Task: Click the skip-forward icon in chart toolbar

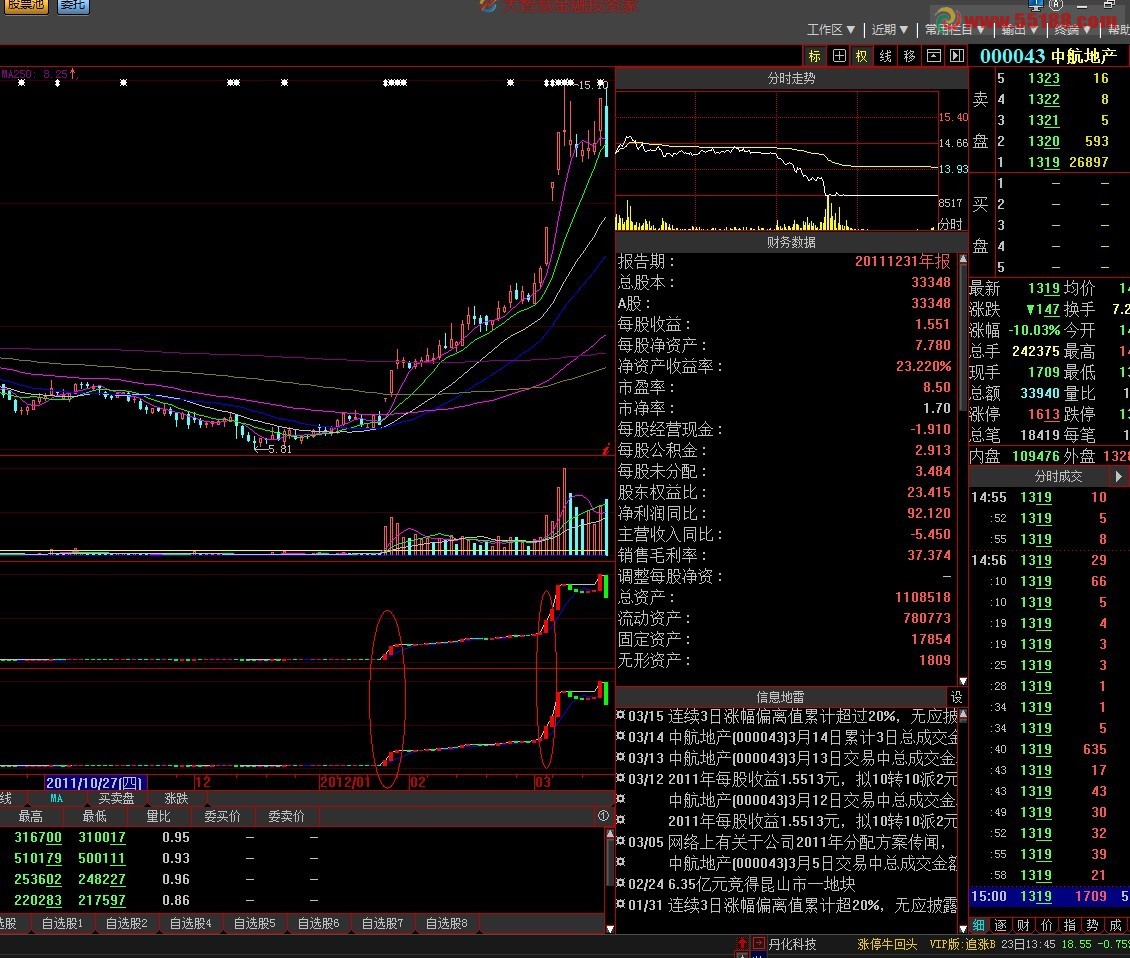Action: click(956, 57)
